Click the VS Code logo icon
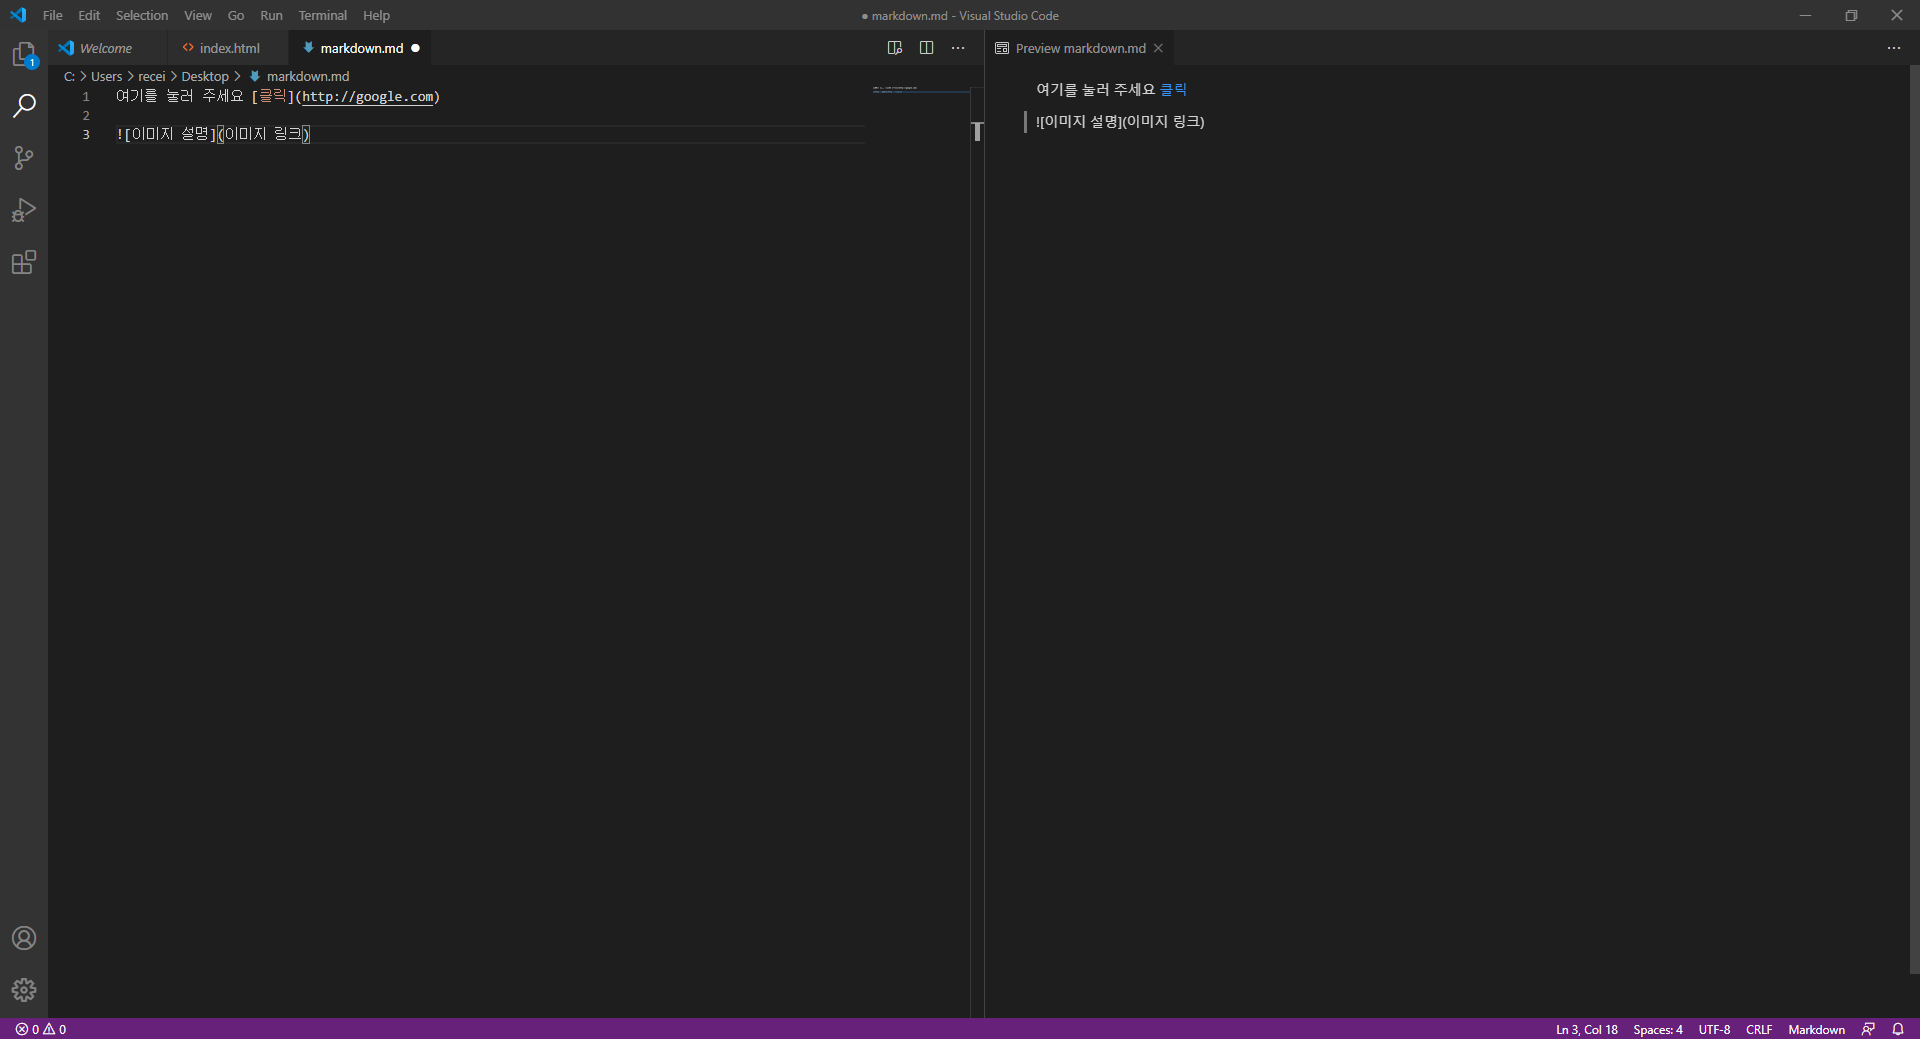The width and height of the screenshot is (1920, 1039). coord(18,15)
